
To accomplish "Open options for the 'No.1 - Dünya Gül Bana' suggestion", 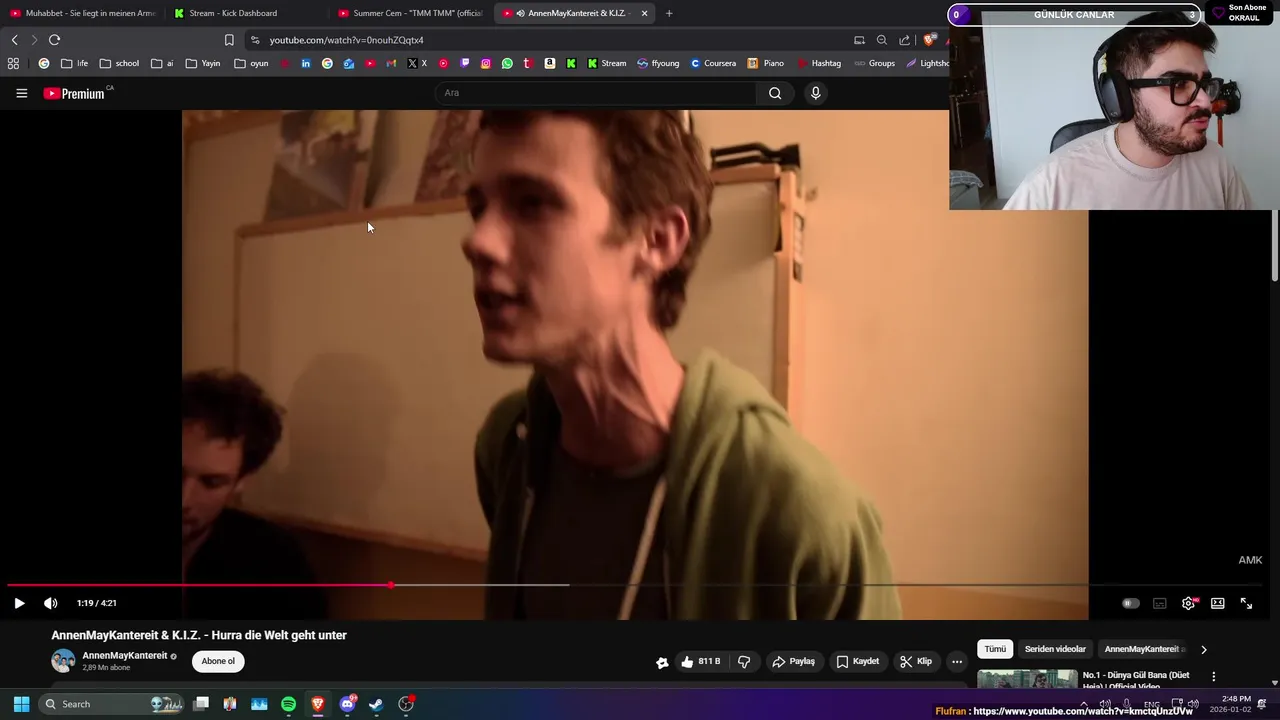I will click(1214, 677).
